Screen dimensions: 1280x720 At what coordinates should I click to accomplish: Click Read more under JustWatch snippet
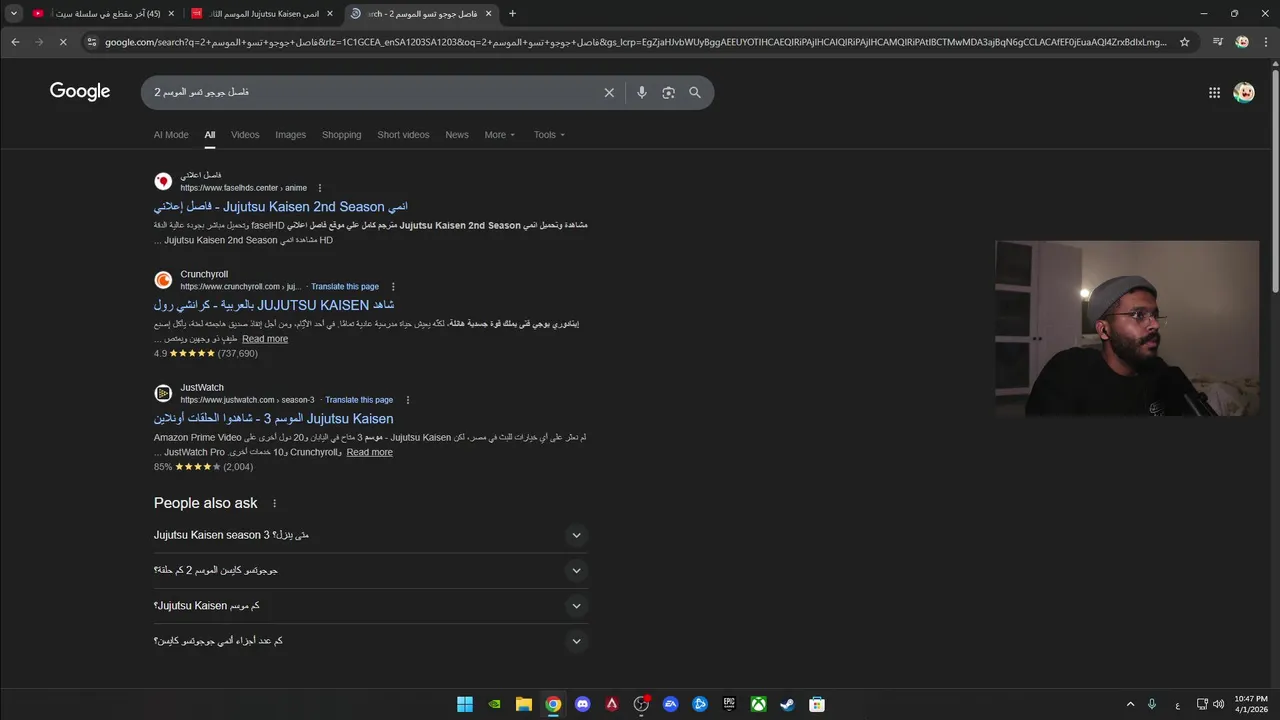tap(369, 452)
